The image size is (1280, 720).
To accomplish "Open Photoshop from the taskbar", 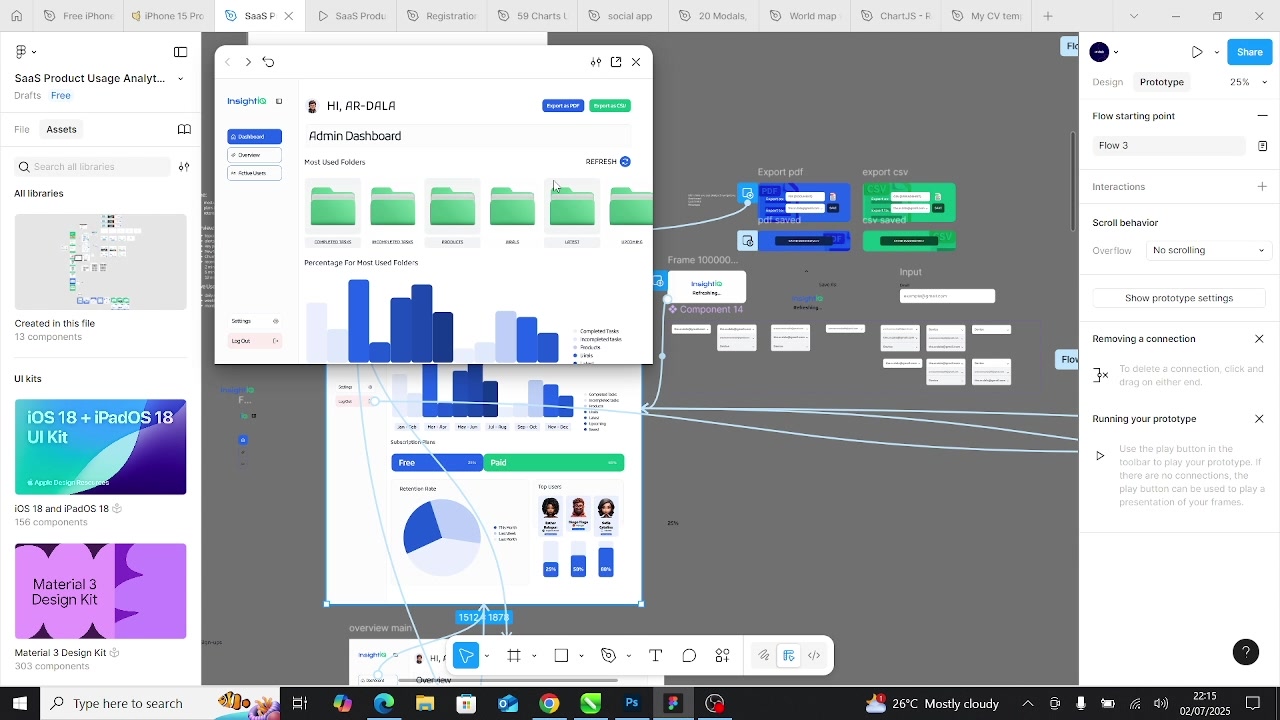I will coord(632,703).
